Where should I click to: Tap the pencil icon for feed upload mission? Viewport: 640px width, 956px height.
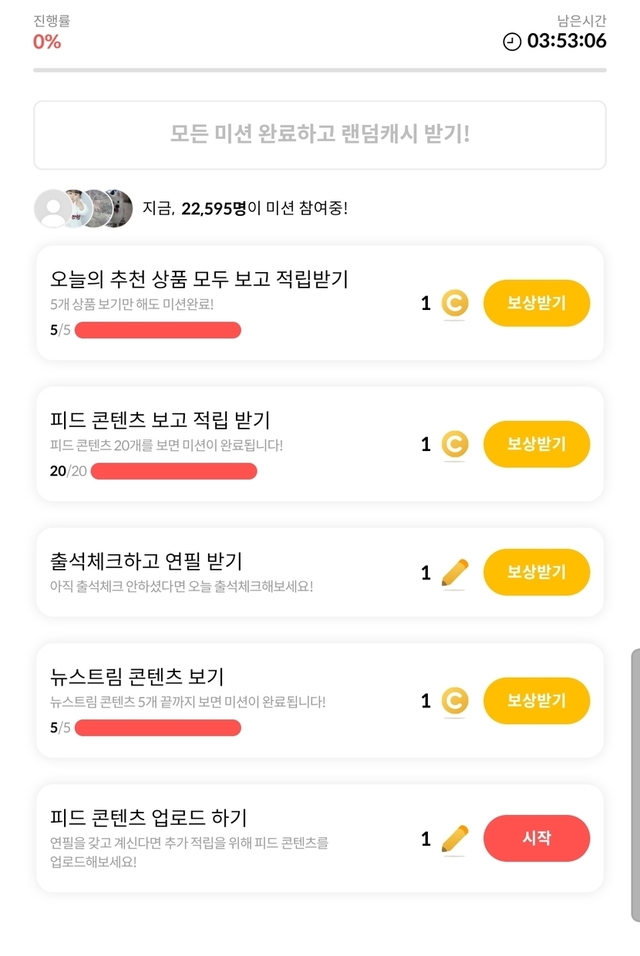pos(455,838)
